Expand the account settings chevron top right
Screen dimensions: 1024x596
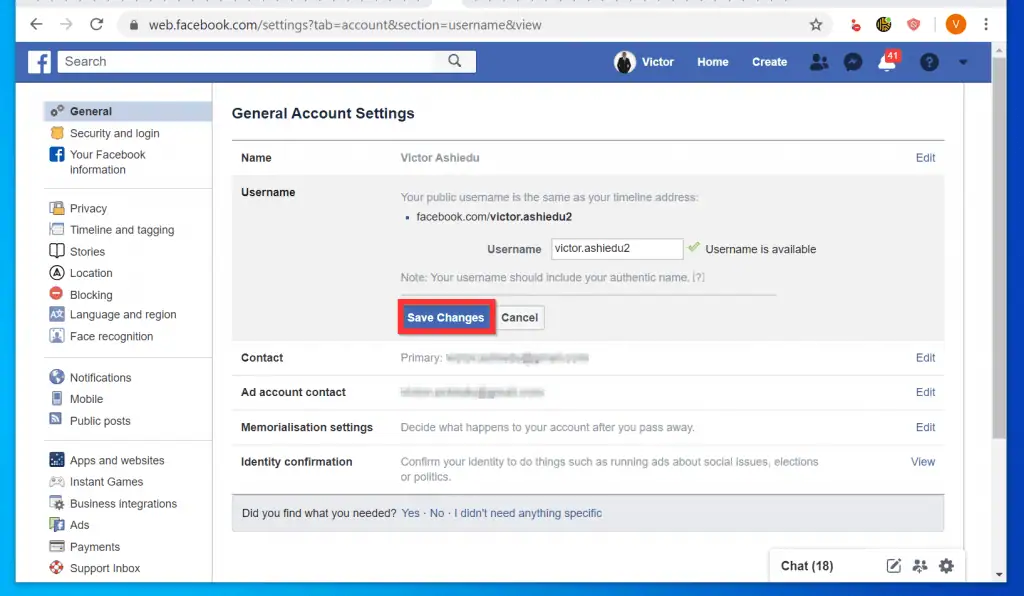tap(963, 62)
